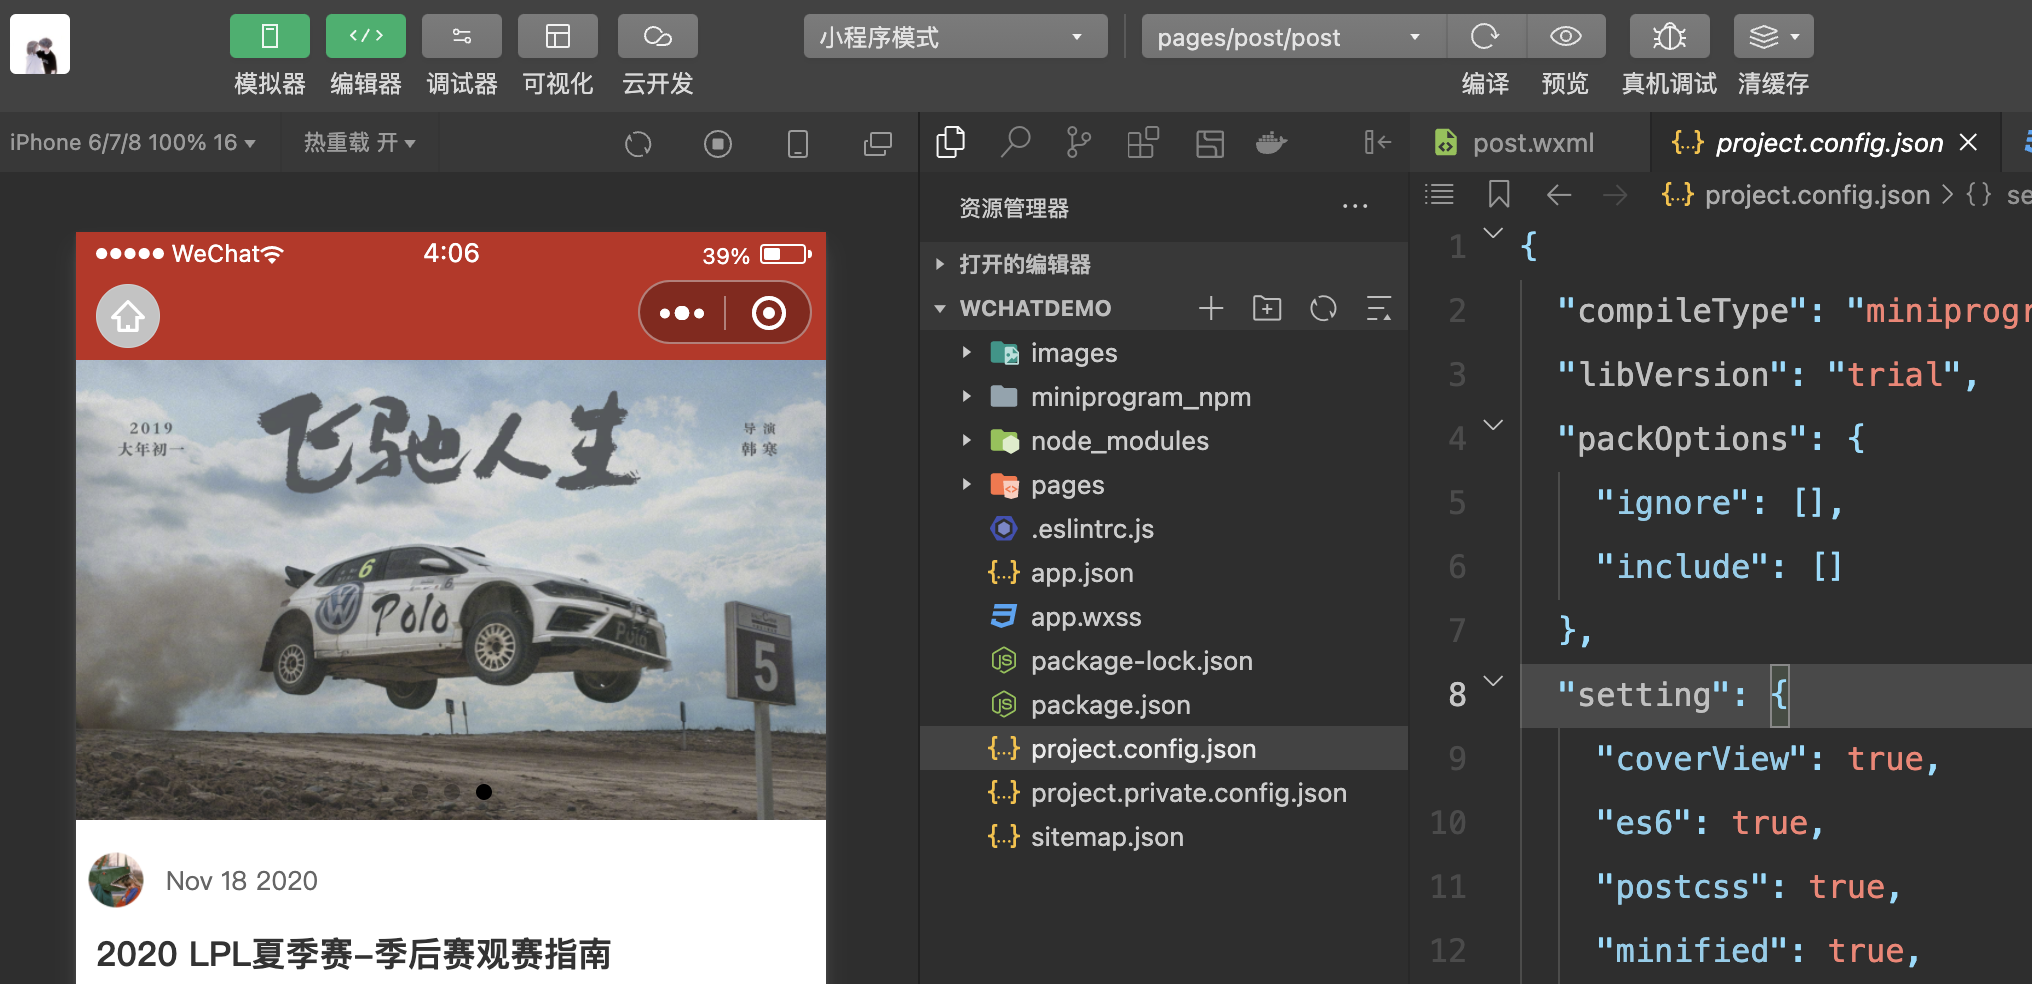
Task: Open the iPhone 6/7/8 device dropdown
Action: click(132, 143)
